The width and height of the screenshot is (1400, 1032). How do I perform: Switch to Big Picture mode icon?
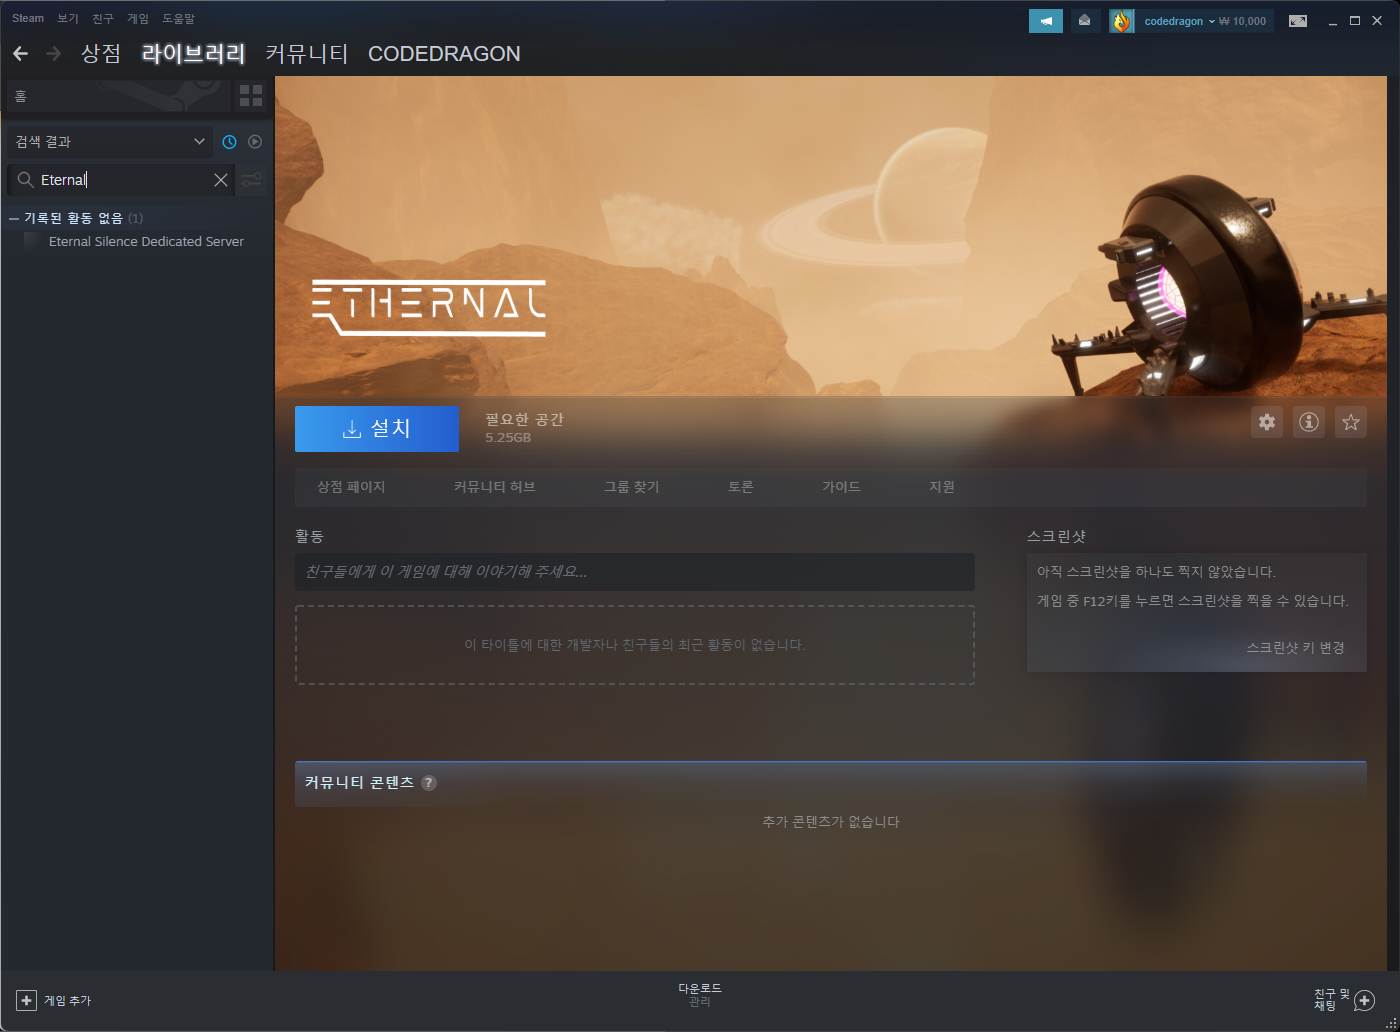pyautogui.click(x=1298, y=21)
